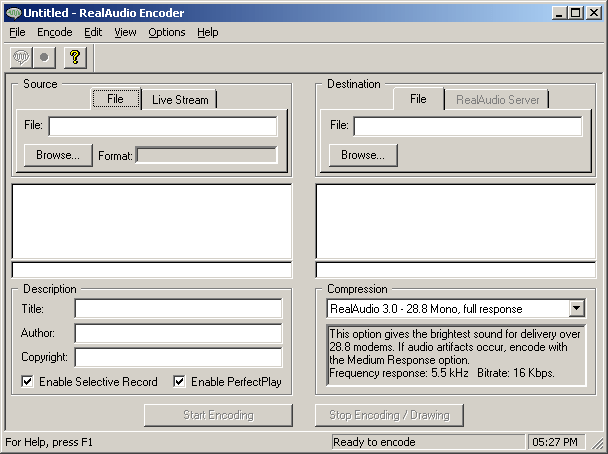
Task: Switch to the Live Stream source tab
Action: tap(180, 100)
